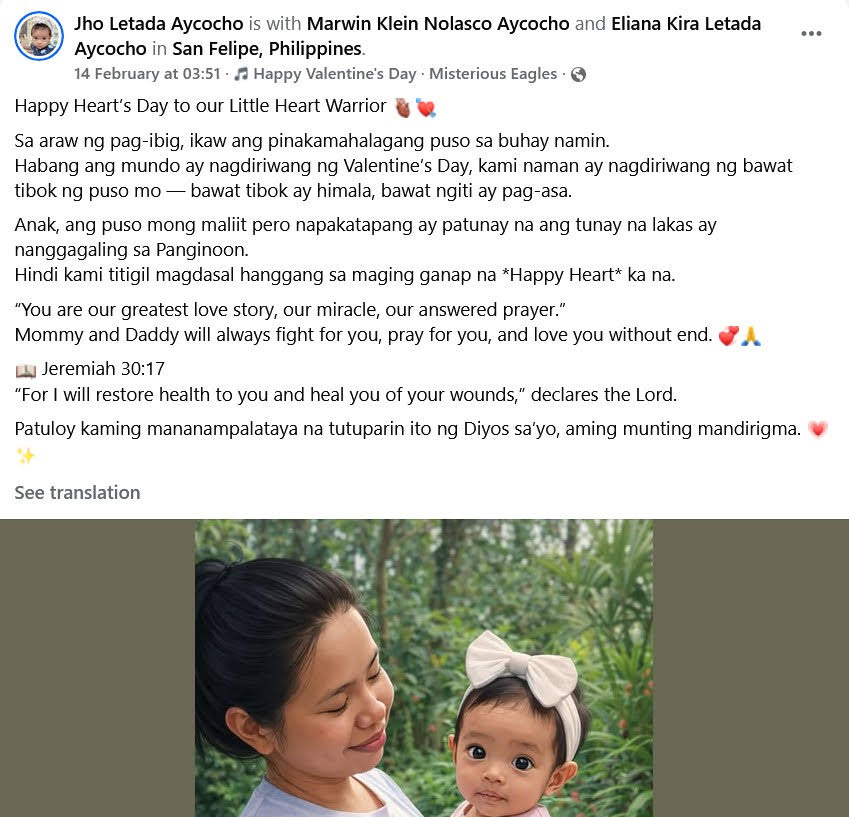Screen dimensions: 849x817
Task: Click the poster's round profile avatar
Action: click(38, 36)
